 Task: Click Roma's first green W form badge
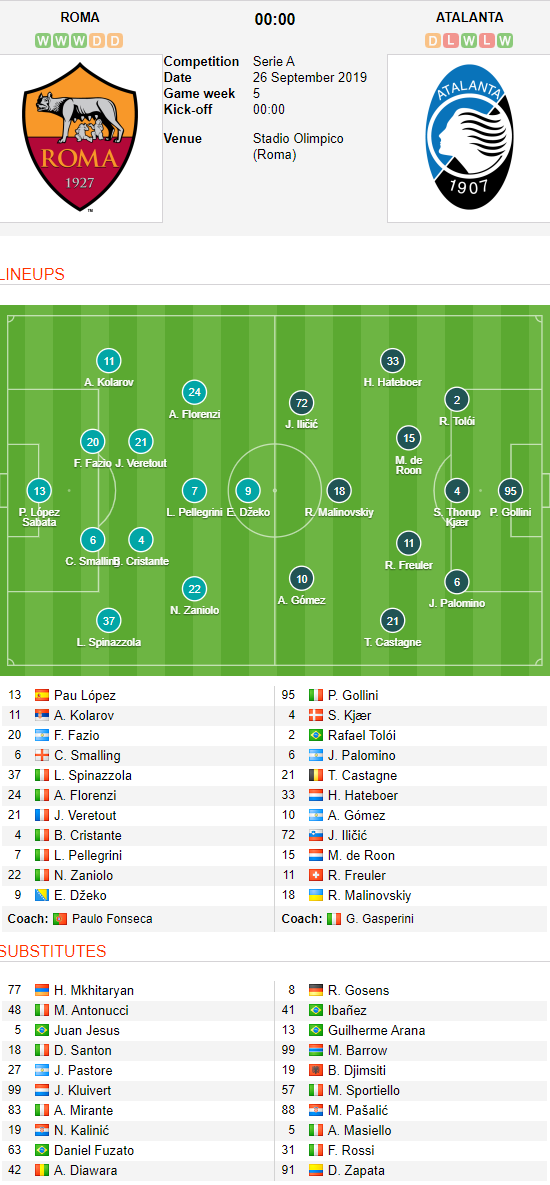click(x=43, y=41)
